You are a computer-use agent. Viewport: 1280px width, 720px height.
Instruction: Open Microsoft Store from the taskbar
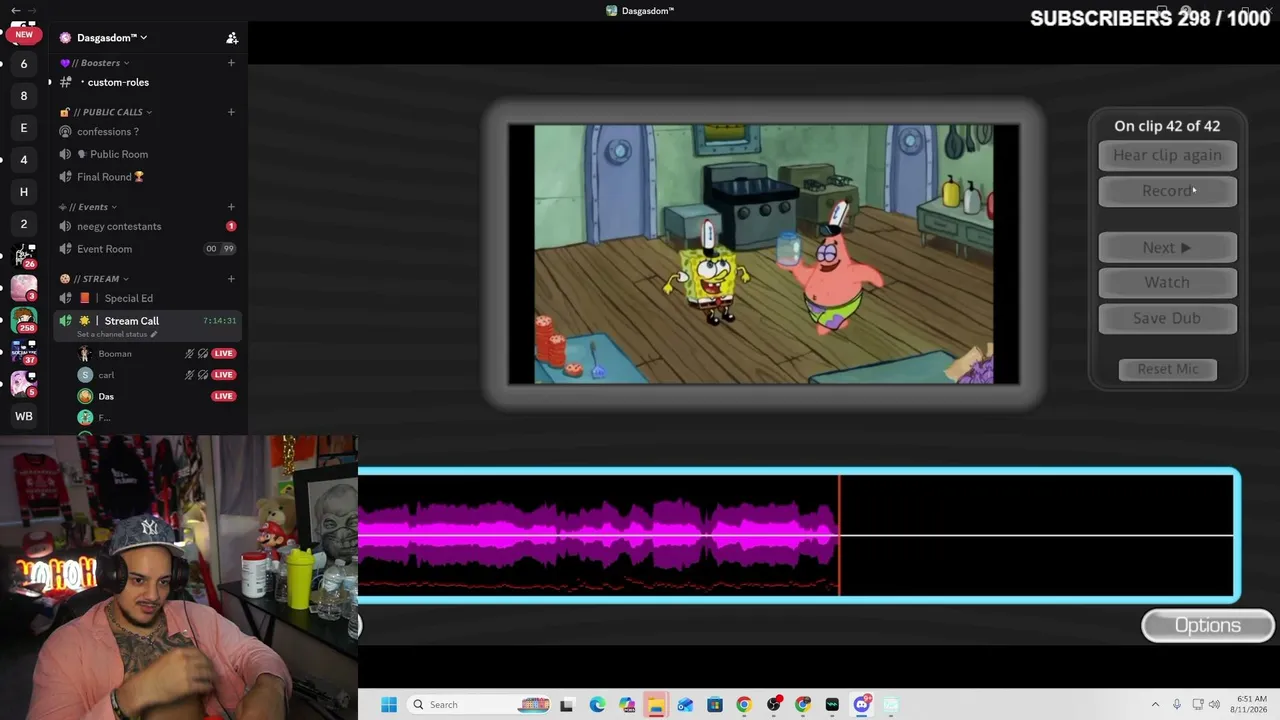[x=714, y=705]
